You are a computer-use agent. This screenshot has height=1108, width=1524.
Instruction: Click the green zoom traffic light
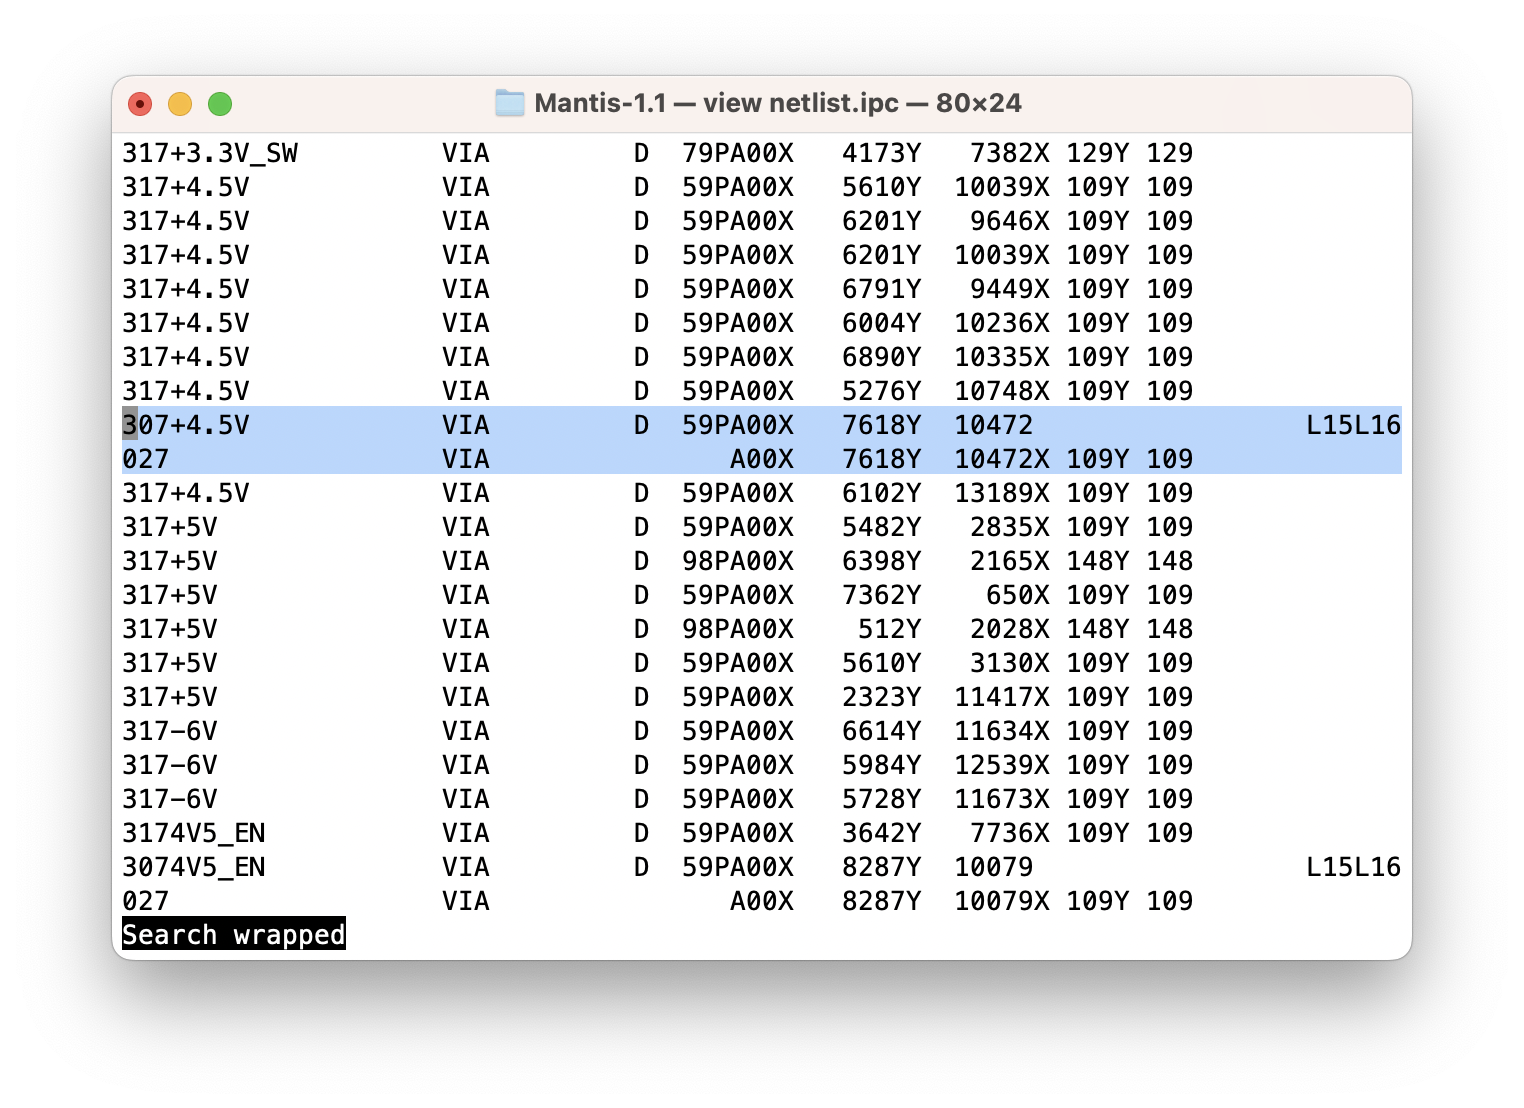[220, 103]
